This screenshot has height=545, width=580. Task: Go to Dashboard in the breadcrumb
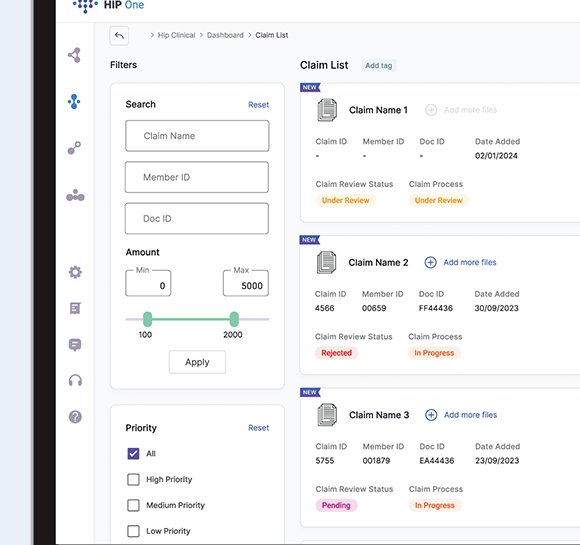coord(225,35)
